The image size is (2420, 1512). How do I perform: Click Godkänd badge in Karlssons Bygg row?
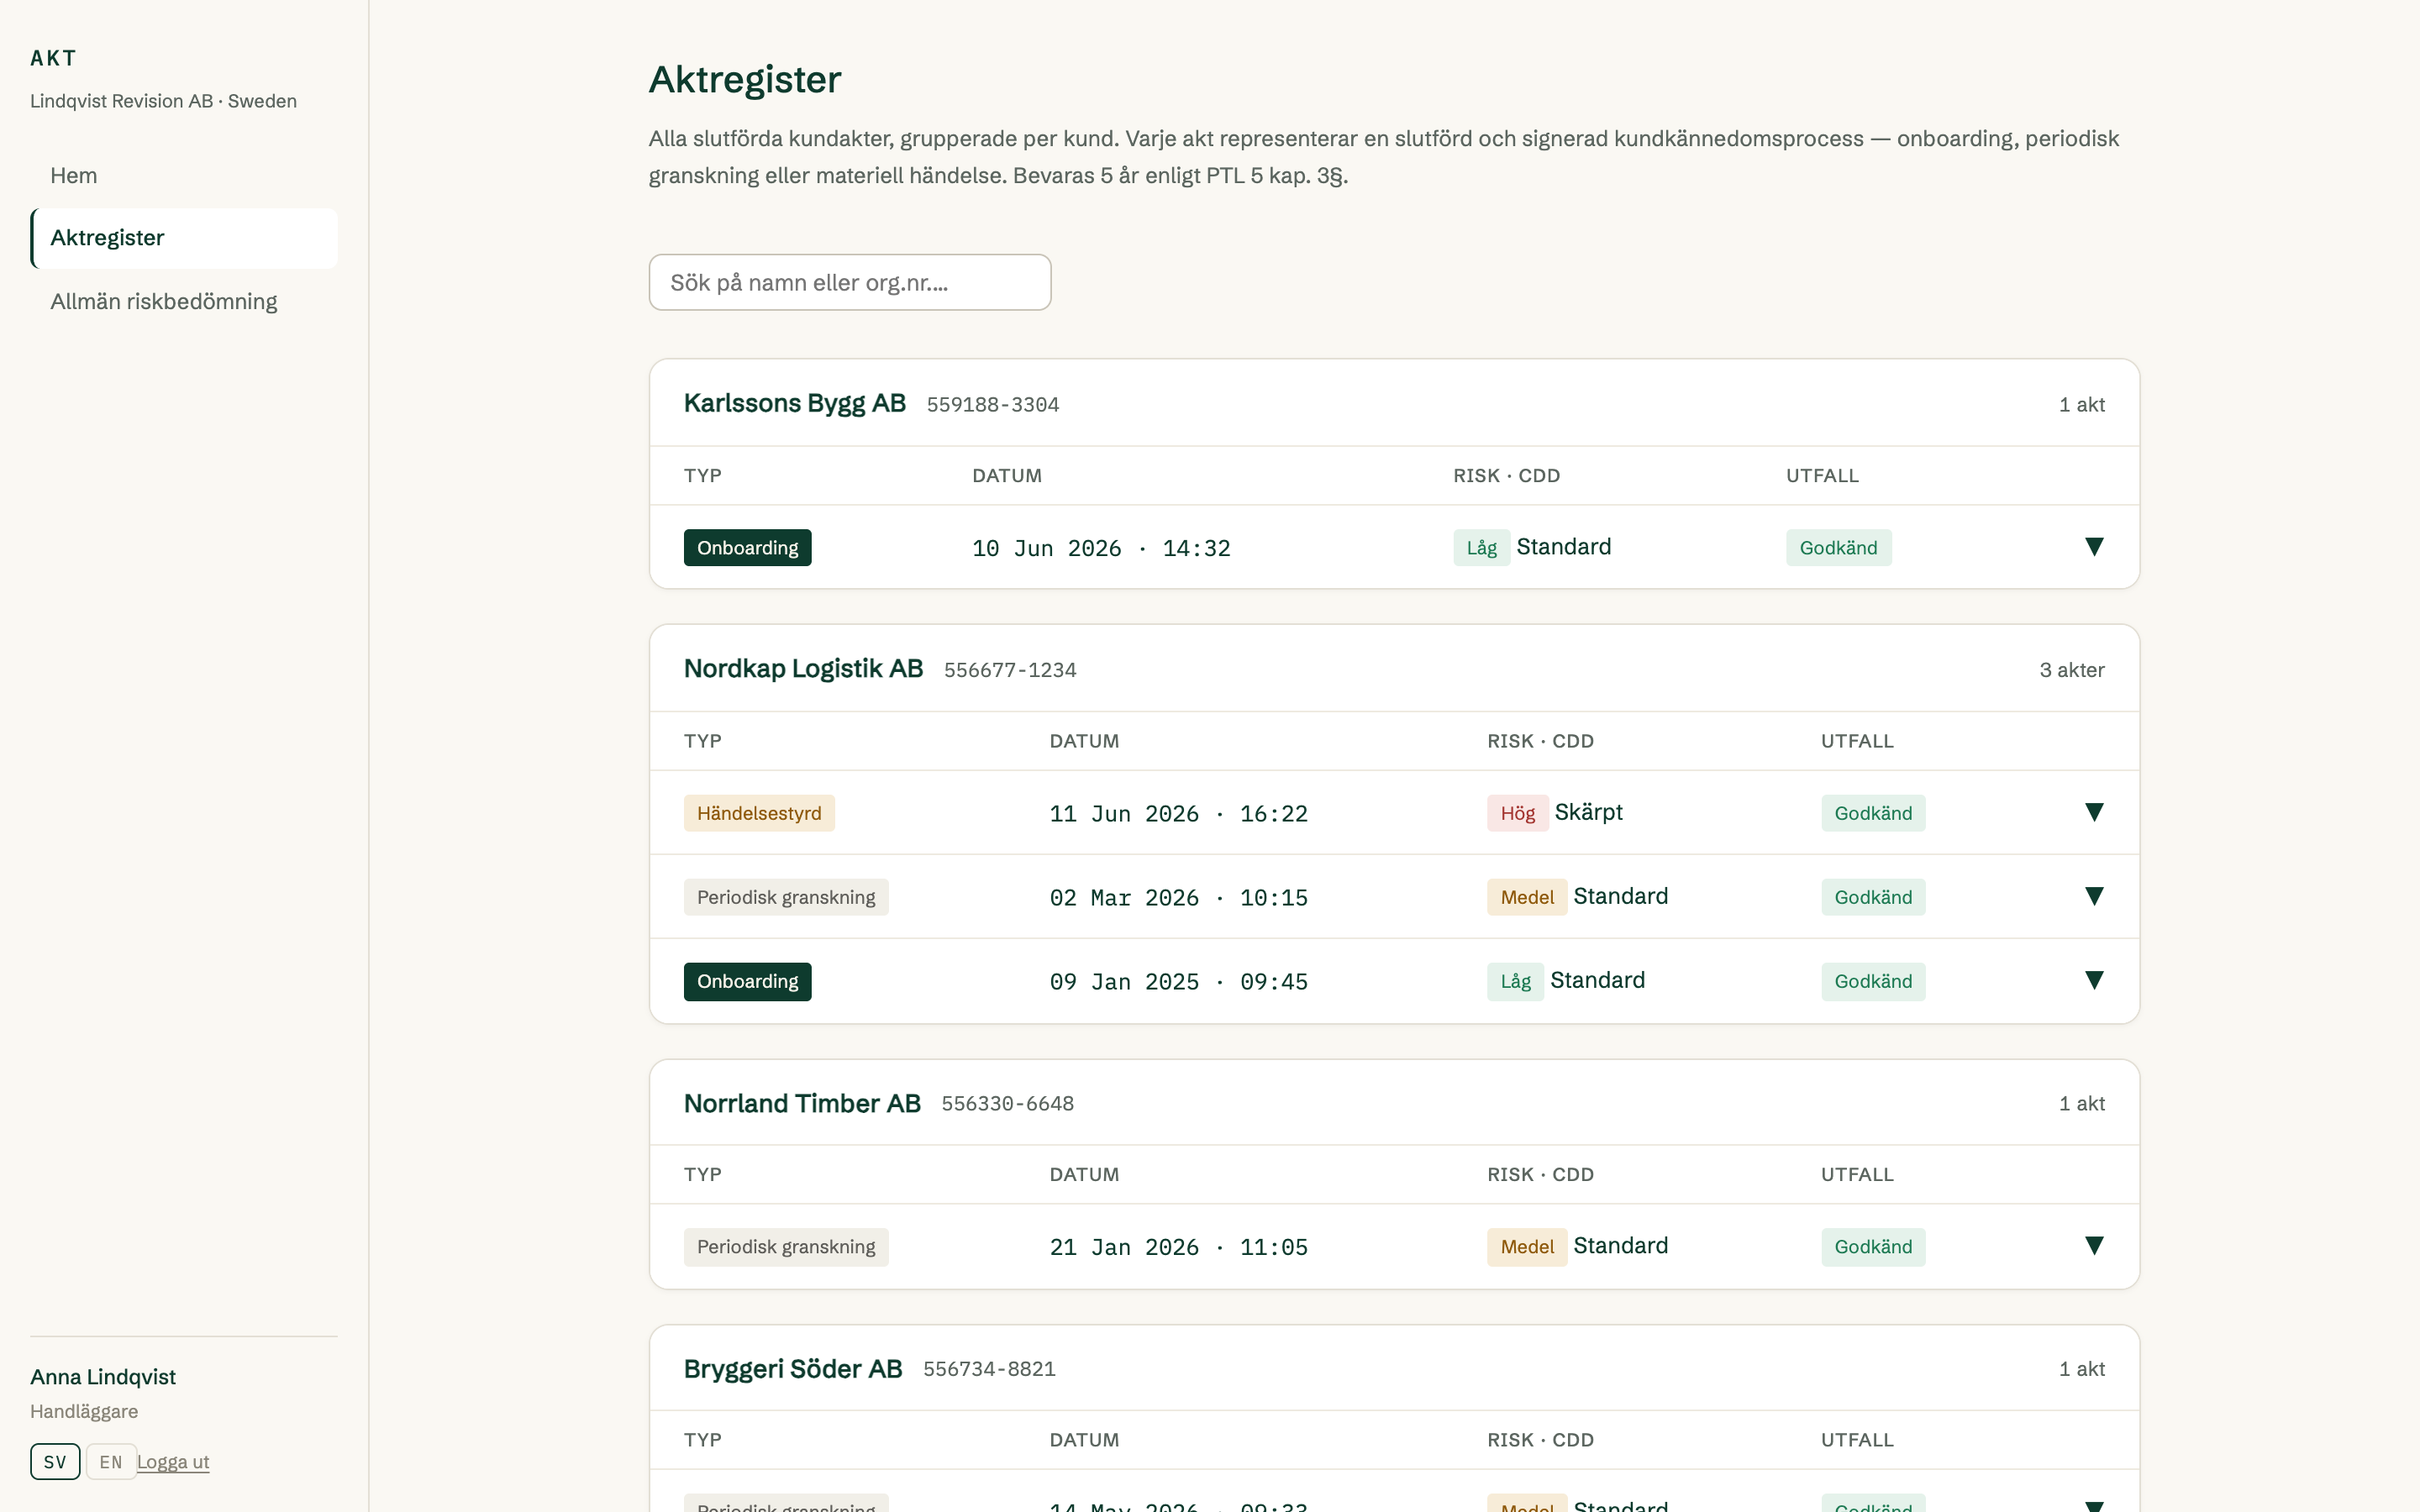[1839, 548]
